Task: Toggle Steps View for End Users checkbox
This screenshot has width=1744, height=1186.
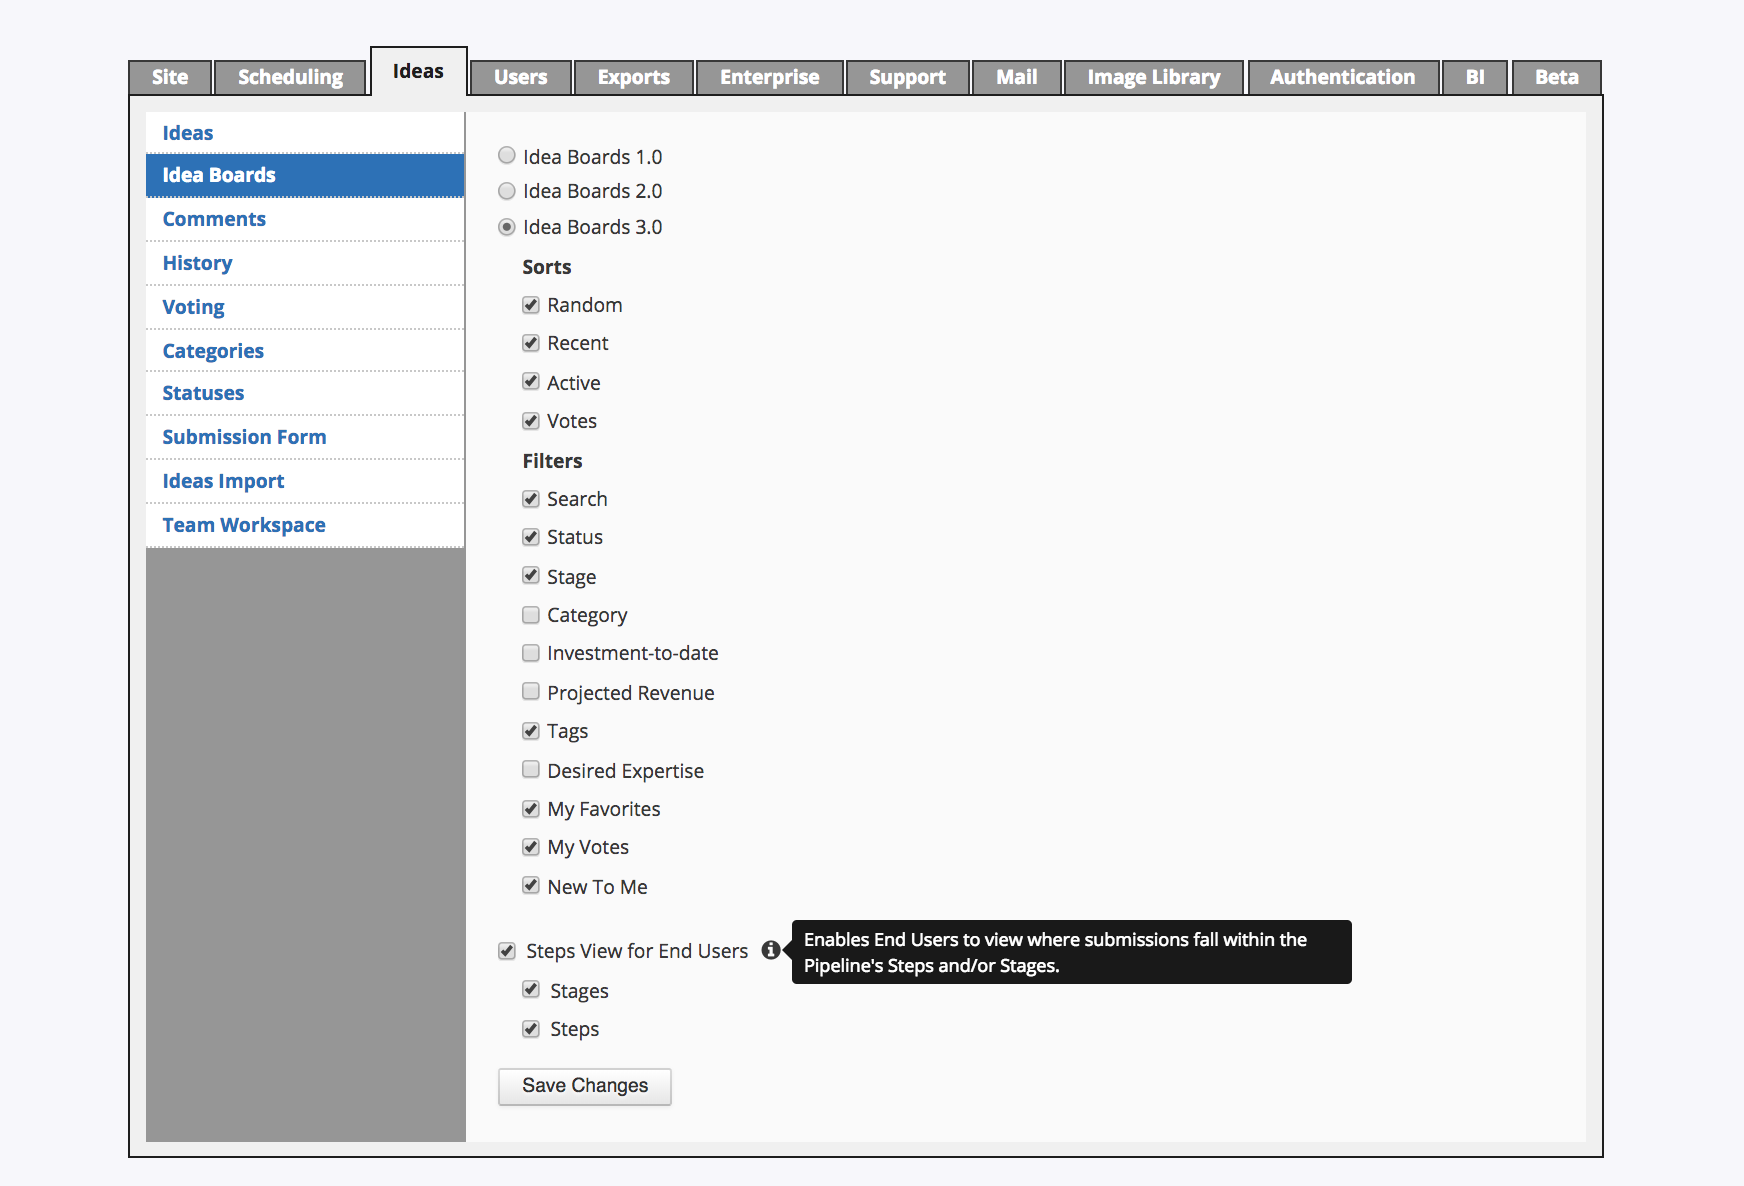Action: 507,951
